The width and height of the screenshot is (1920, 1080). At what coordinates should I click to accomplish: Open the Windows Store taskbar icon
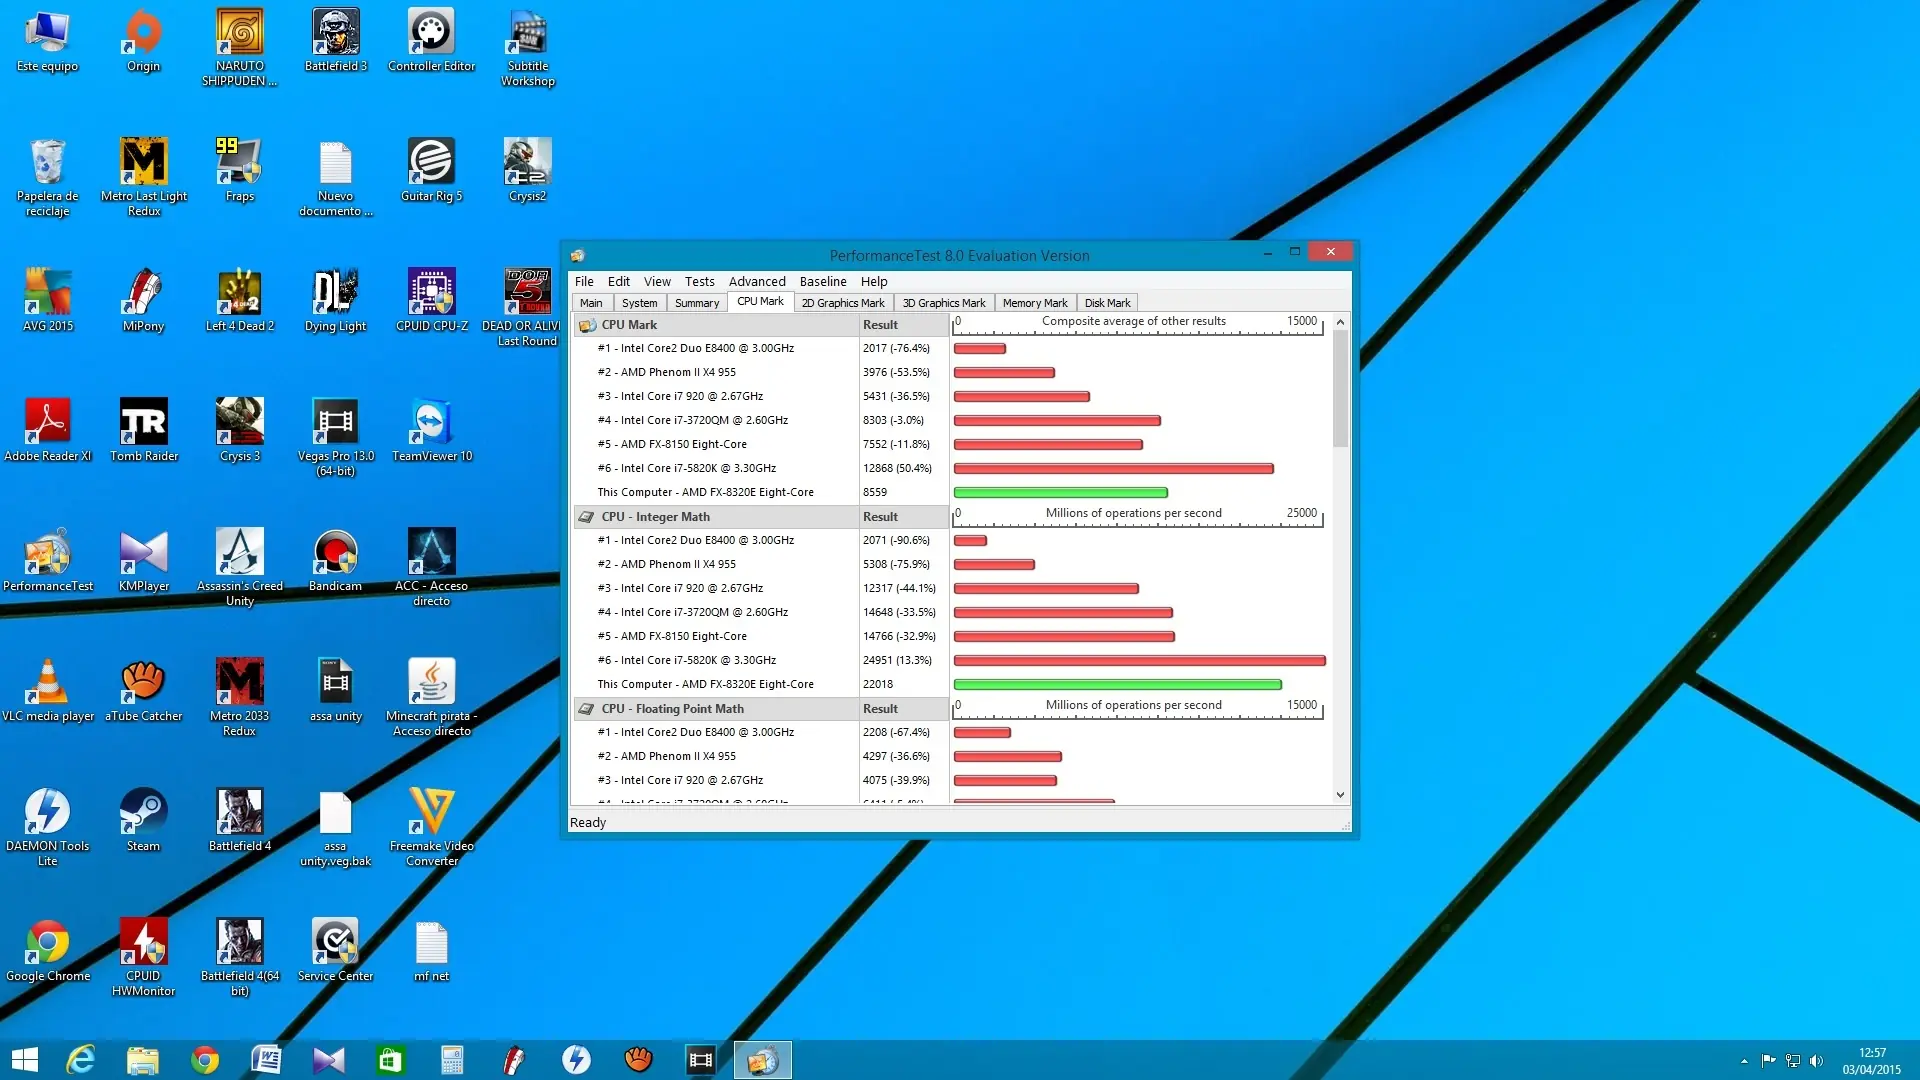click(390, 1060)
